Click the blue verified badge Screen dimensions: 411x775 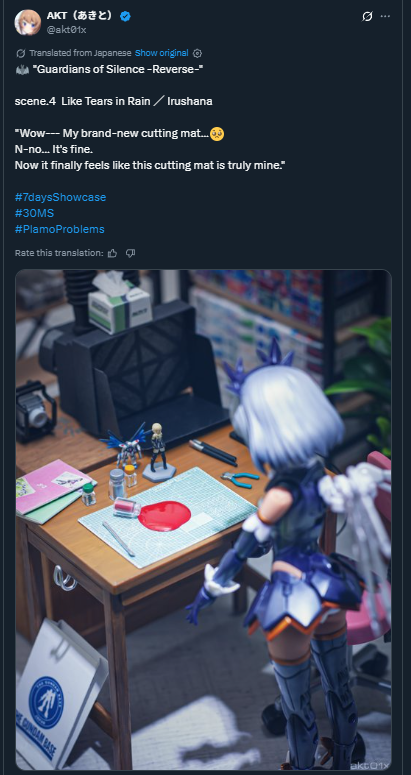[125, 16]
